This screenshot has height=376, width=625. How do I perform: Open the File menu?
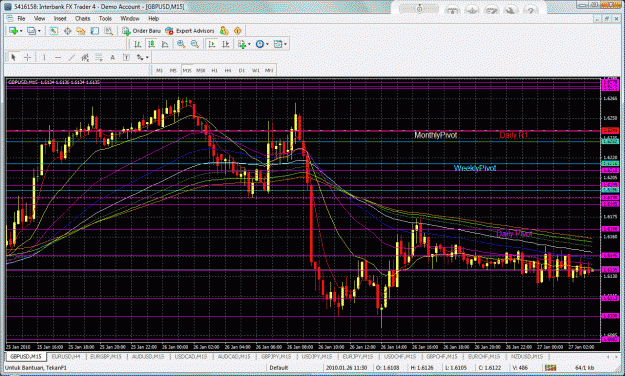click(21, 18)
